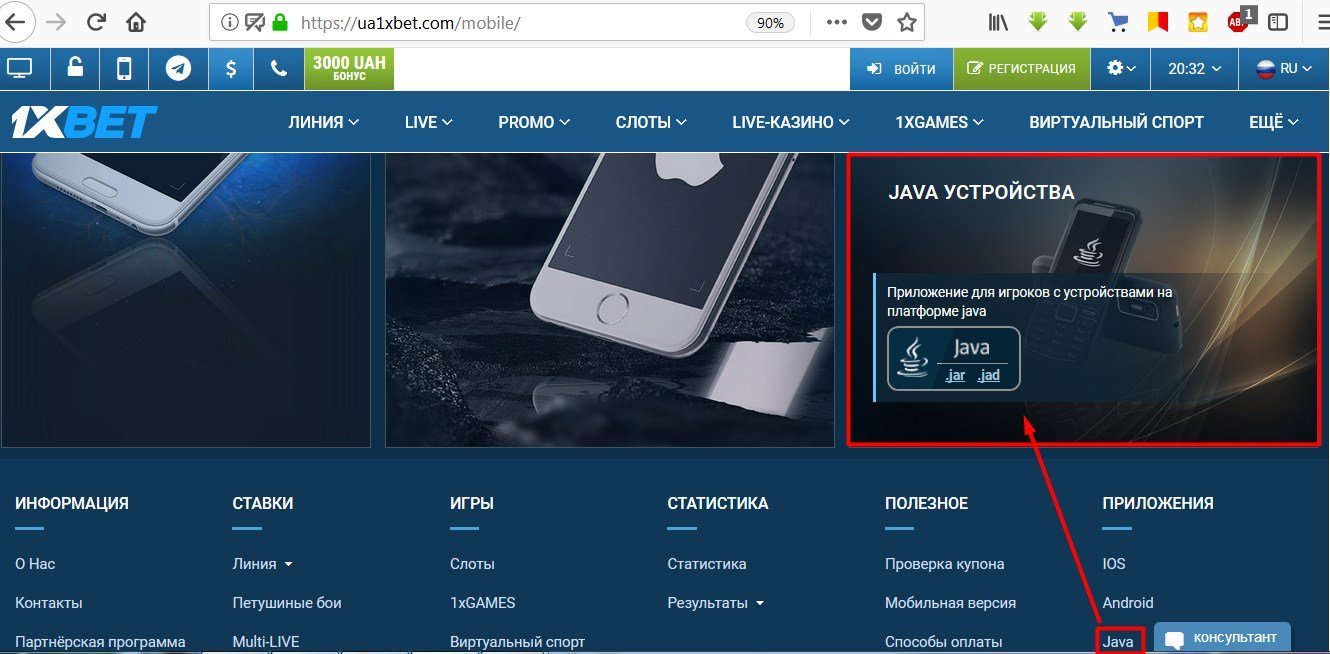The height and width of the screenshot is (654, 1330).
Task: Open Партнёрская программа link
Action: [100, 642]
